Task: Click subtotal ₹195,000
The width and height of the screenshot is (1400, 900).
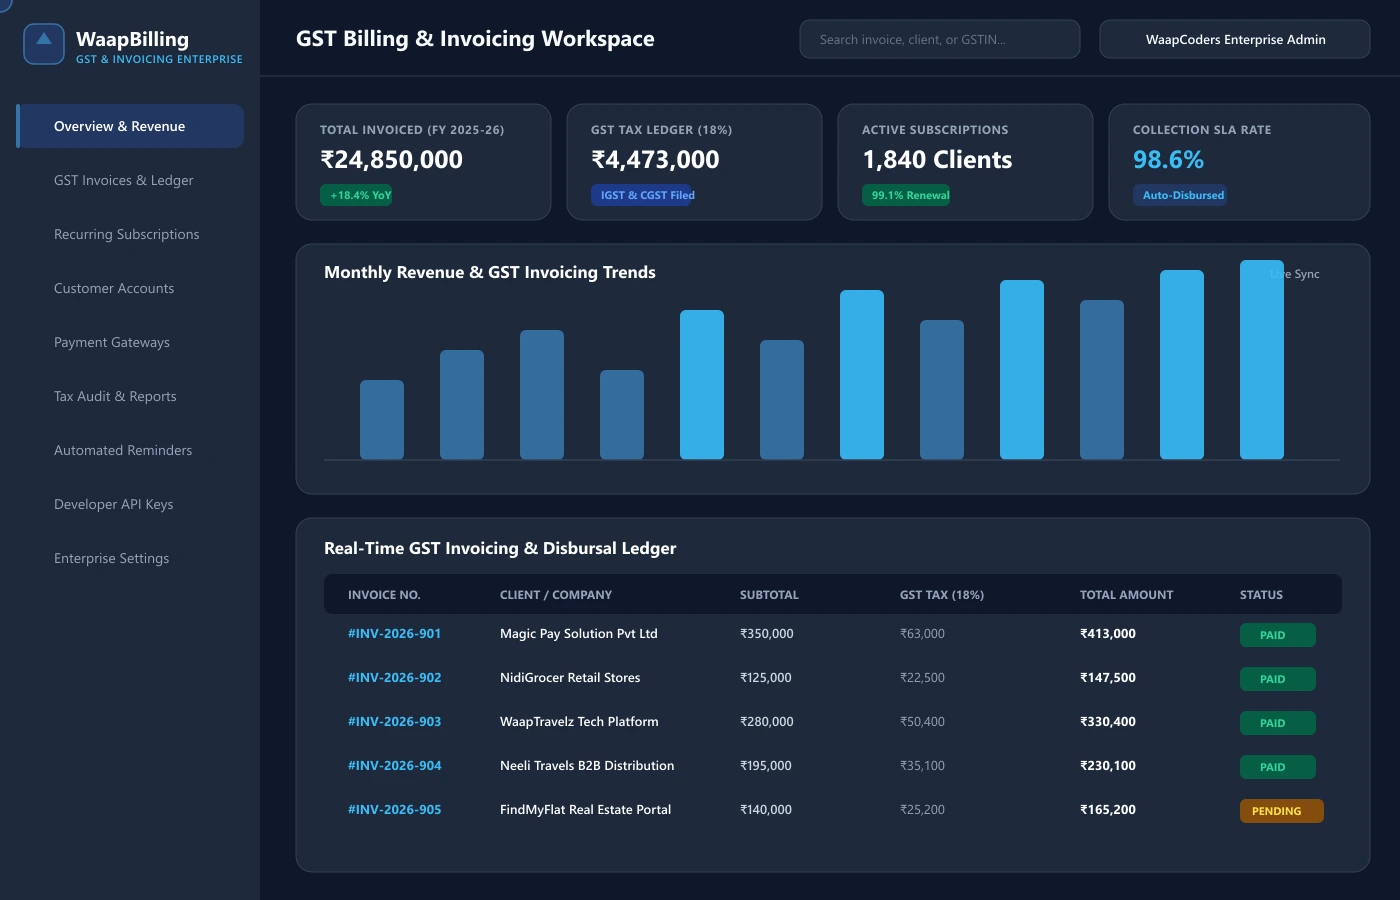Action: pyautogui.click(x=766, y=765)
